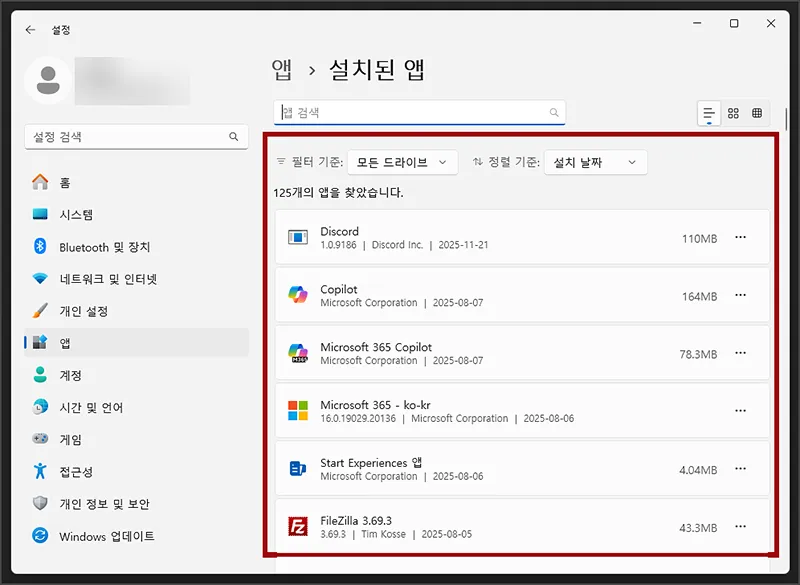
Task: Click the Discord Inc. publisher text
Action: tap(397, 245)
